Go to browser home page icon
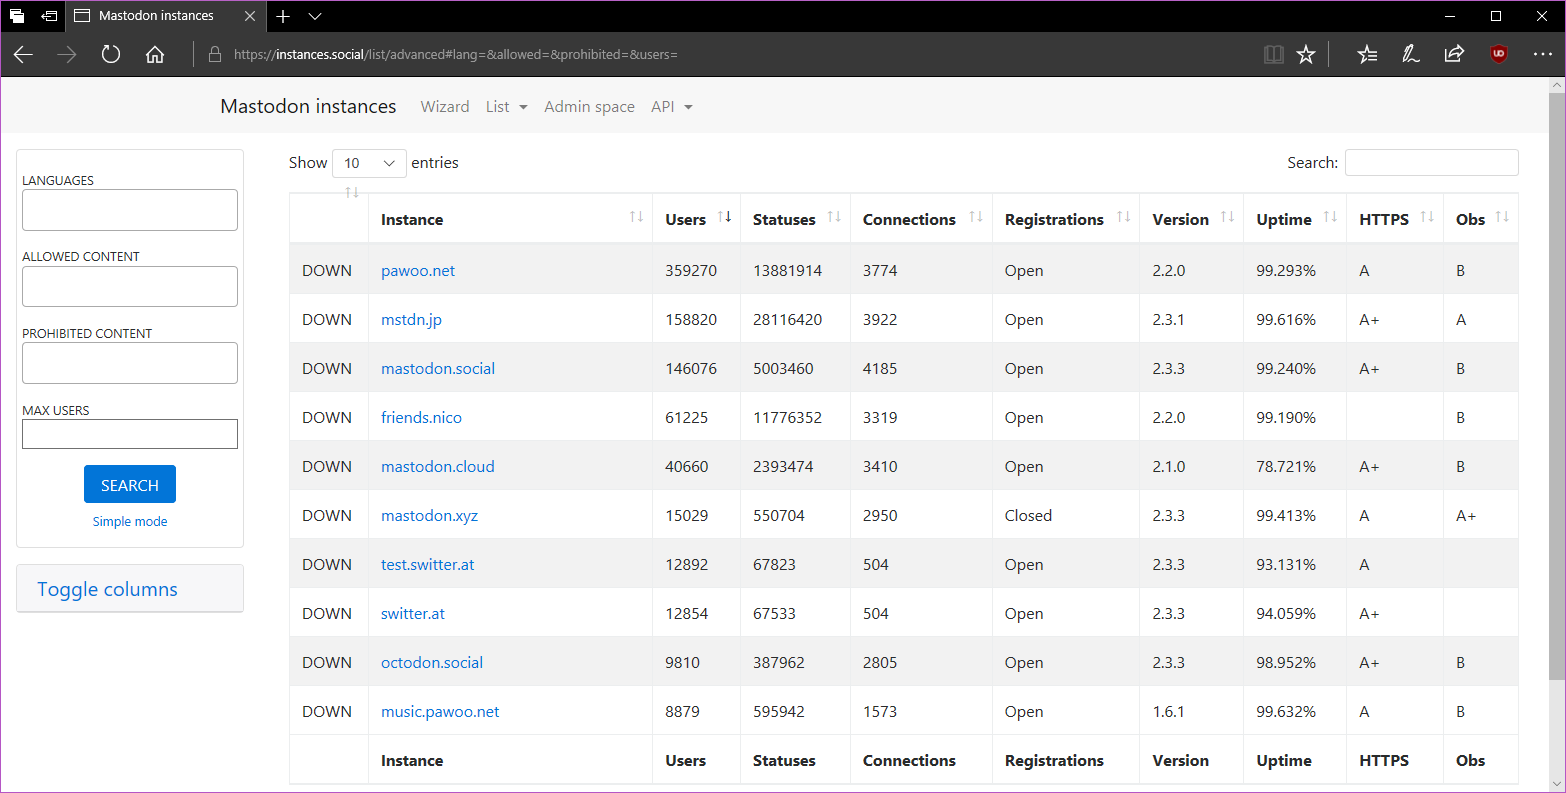Image resolution: width=1566 pixels, height=793 pixels. point(155,55)
